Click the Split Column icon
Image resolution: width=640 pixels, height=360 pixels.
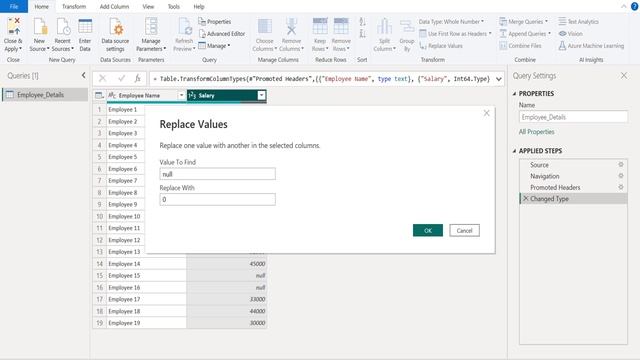(384, 27)
